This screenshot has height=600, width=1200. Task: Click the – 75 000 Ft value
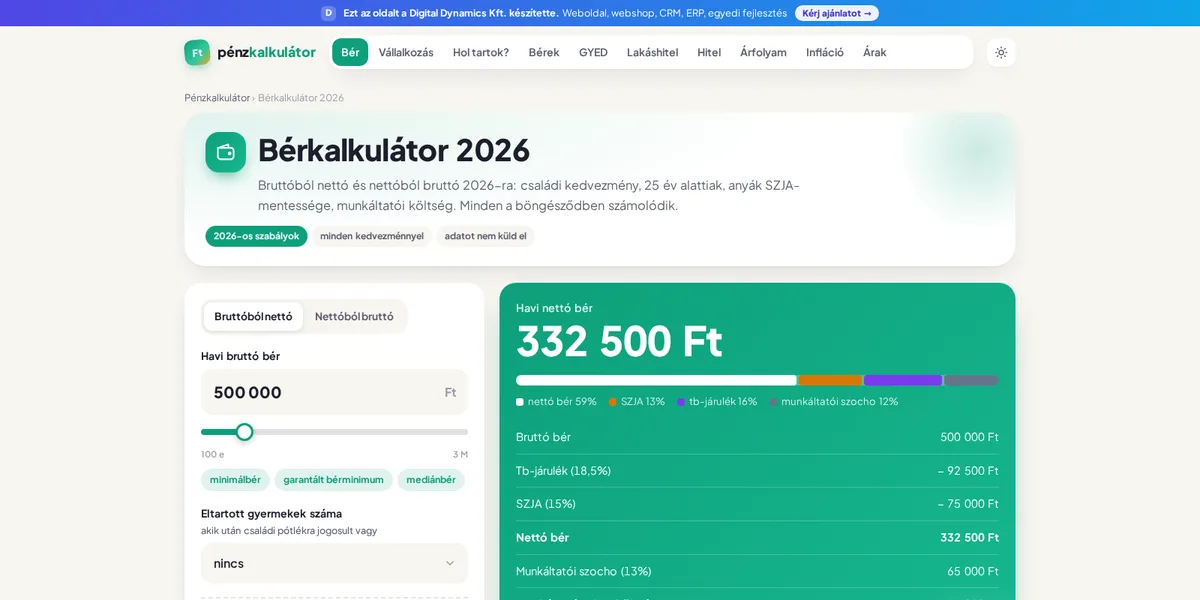(x=968, y=504)
